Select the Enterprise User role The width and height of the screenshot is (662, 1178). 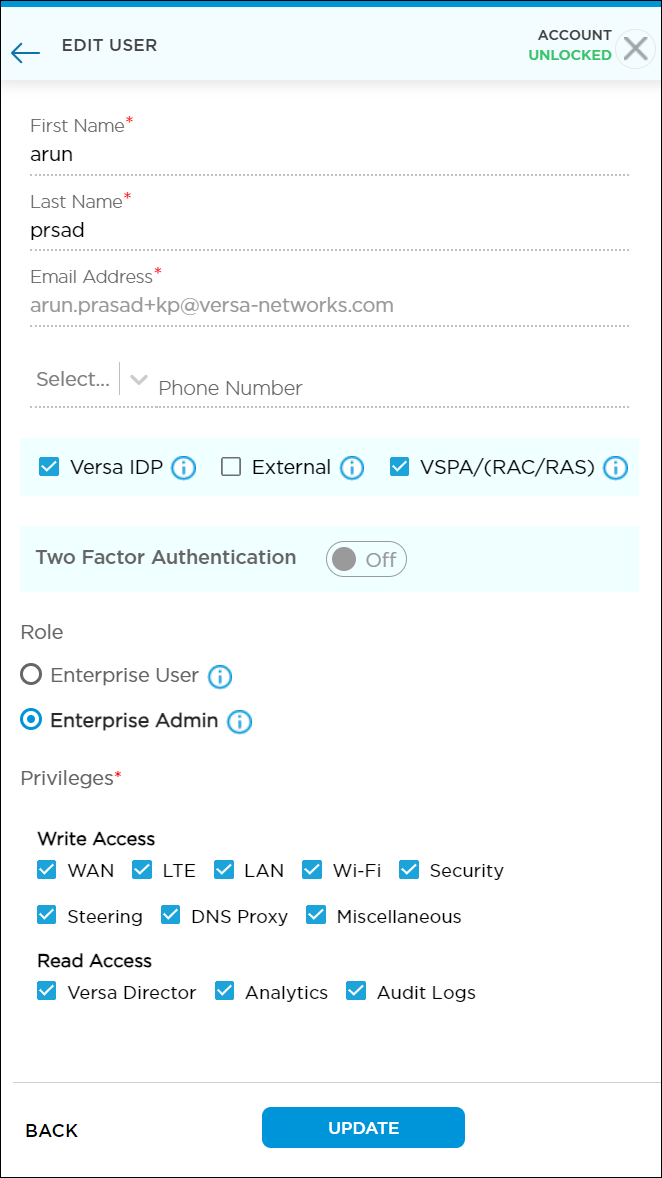point(32,675)
